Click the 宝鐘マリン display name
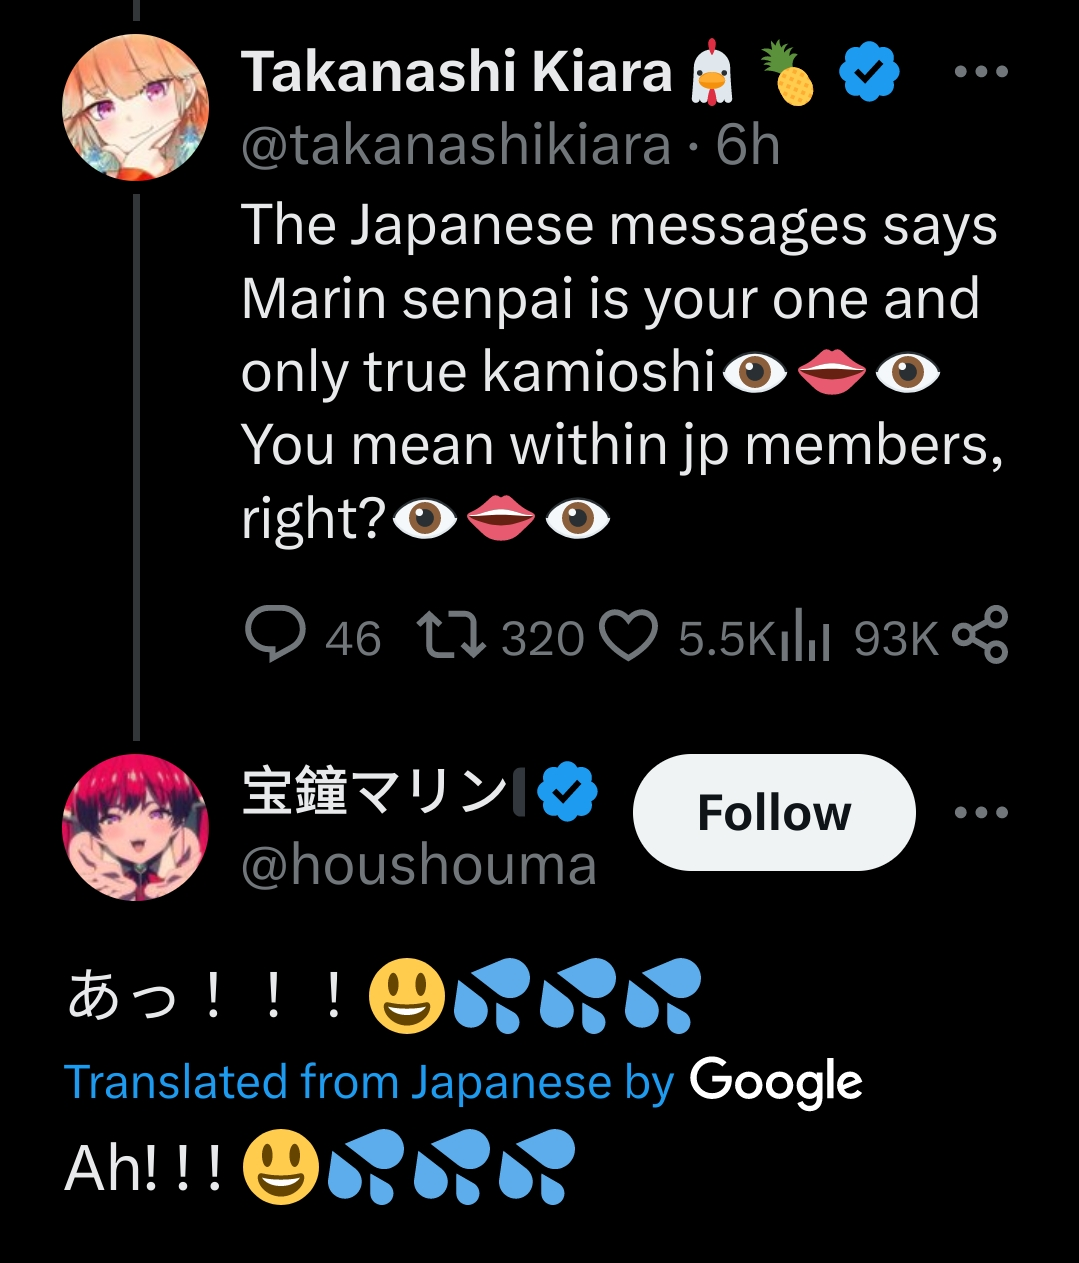This screenshot has width=1079, height=1263. click(x=375, y=792)
